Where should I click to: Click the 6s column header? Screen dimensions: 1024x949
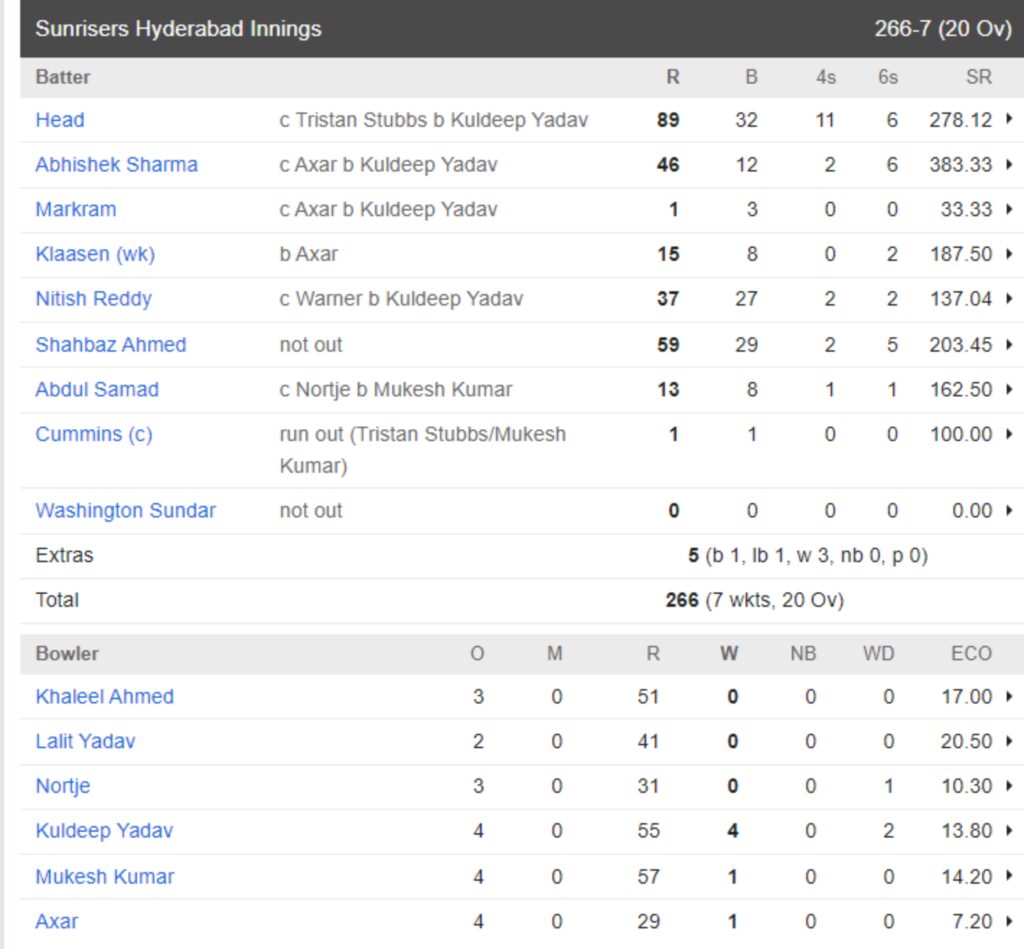tap(888, 77)
